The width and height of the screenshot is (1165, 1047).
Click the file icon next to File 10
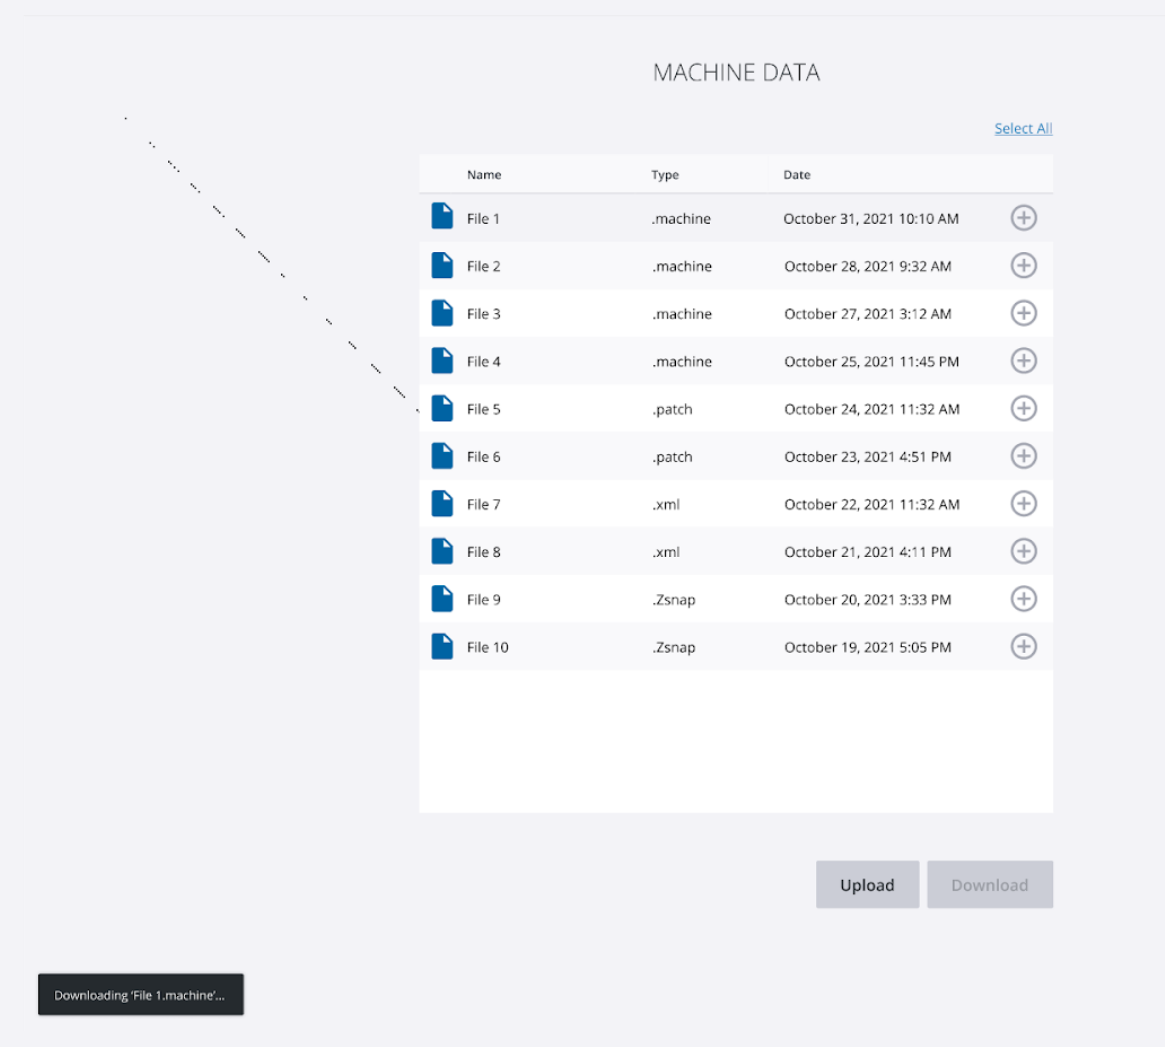[x=442, y=645]
